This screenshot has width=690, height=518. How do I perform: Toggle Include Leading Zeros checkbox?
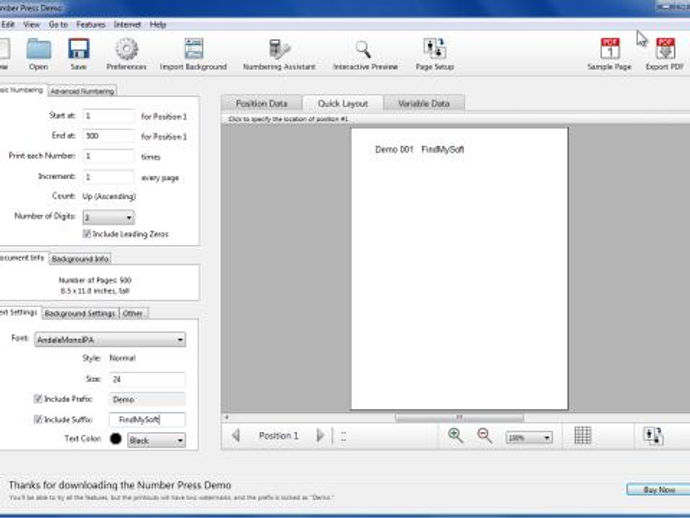87,234
